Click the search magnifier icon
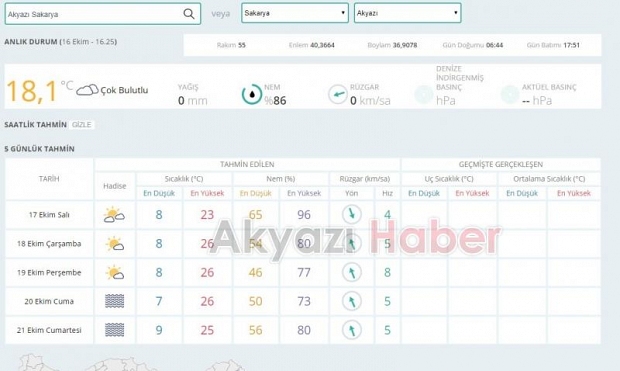620x371 pixels. tap(189, 14)
